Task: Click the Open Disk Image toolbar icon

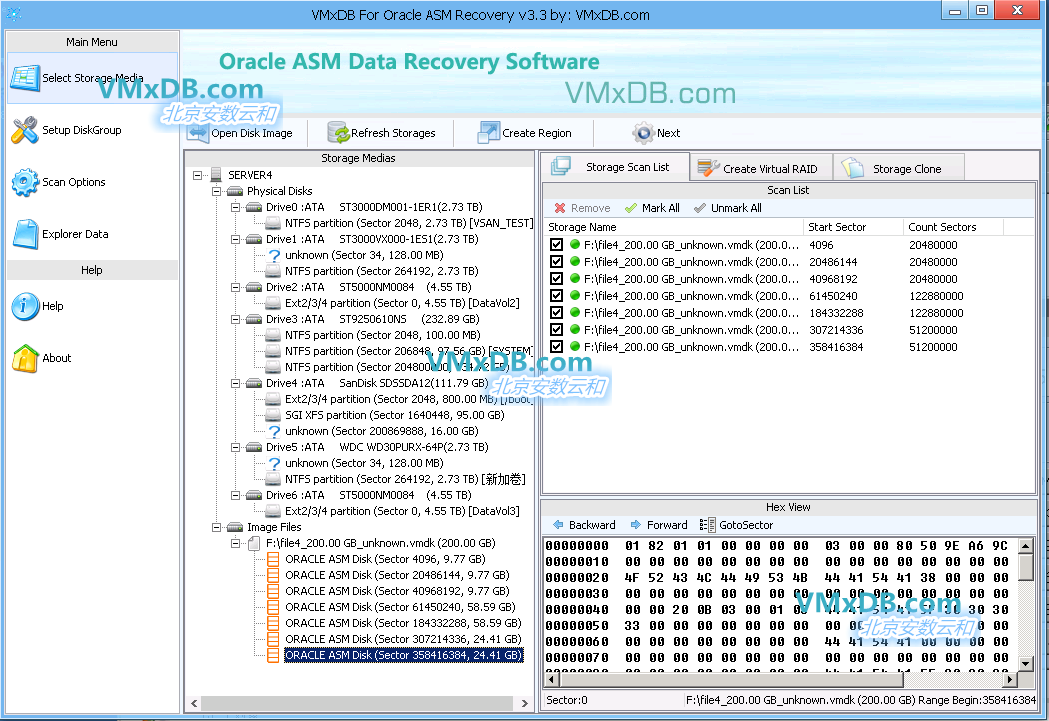Action: [x=197, y=133]
